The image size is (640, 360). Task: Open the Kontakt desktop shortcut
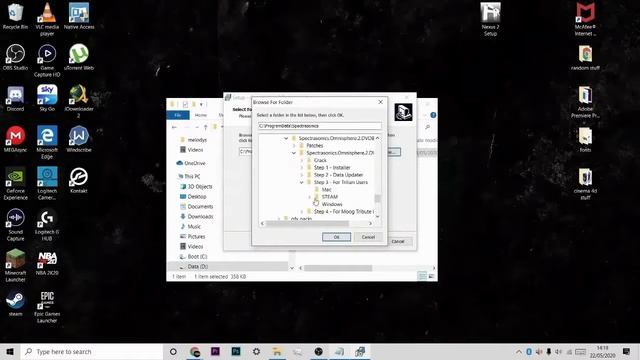click(x=79, y=180)
